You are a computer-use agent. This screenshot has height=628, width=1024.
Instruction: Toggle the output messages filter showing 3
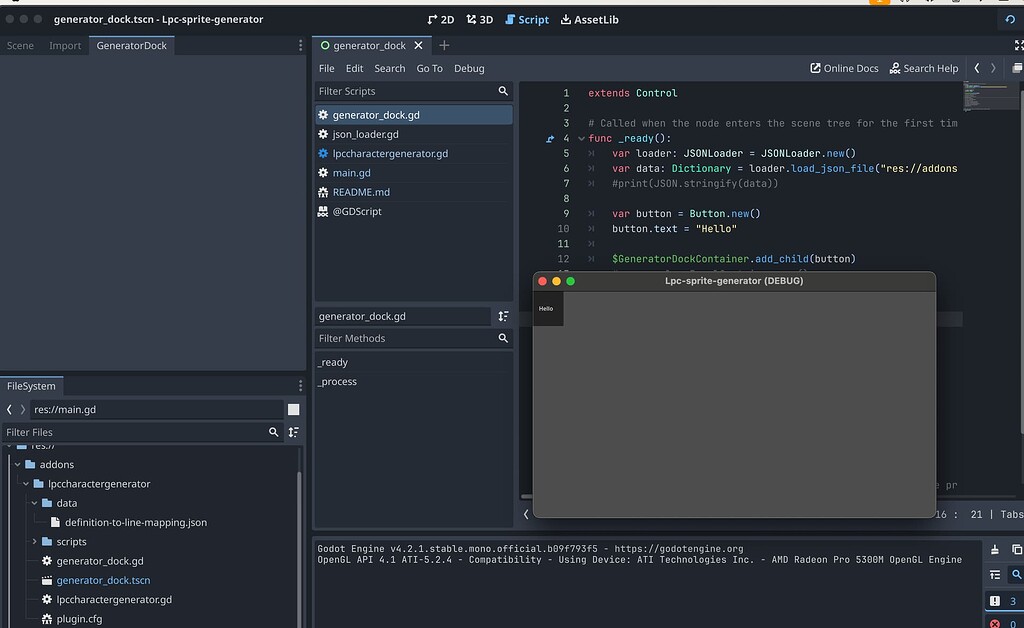click(x=1003, y=601)
